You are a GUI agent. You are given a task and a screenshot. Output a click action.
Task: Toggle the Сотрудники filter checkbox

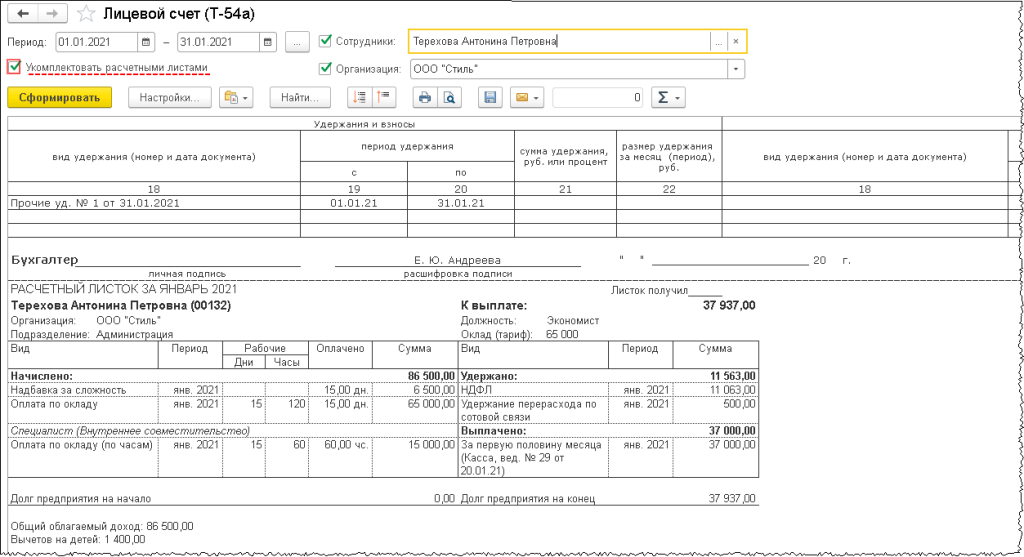coord(325,41)
